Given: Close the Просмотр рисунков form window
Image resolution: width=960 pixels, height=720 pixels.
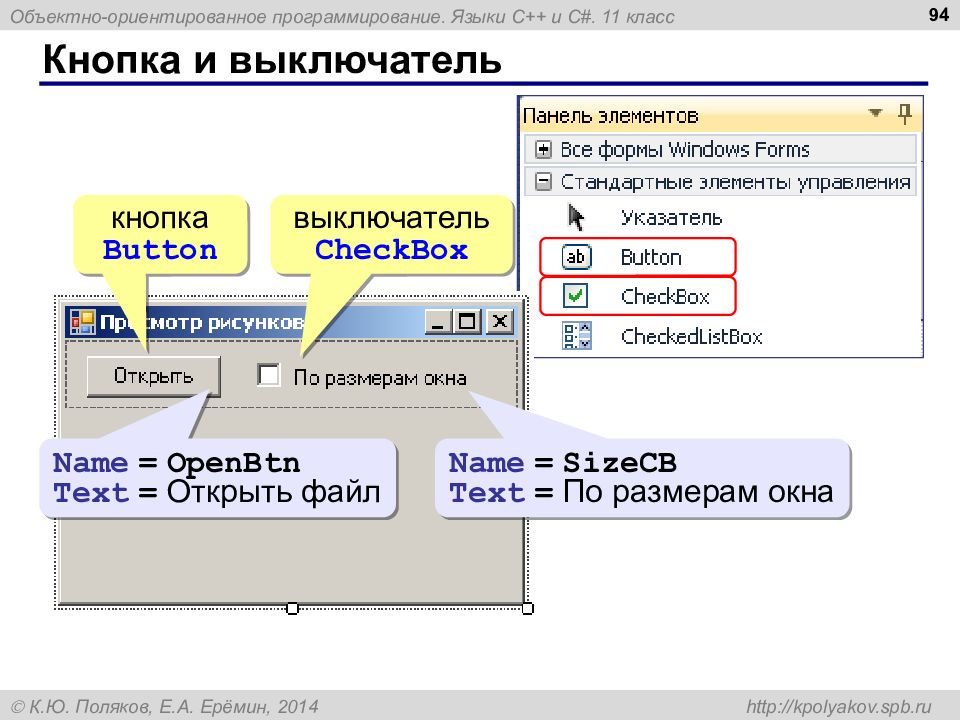Looking at the screenshot, I should (x=500, y=321).
